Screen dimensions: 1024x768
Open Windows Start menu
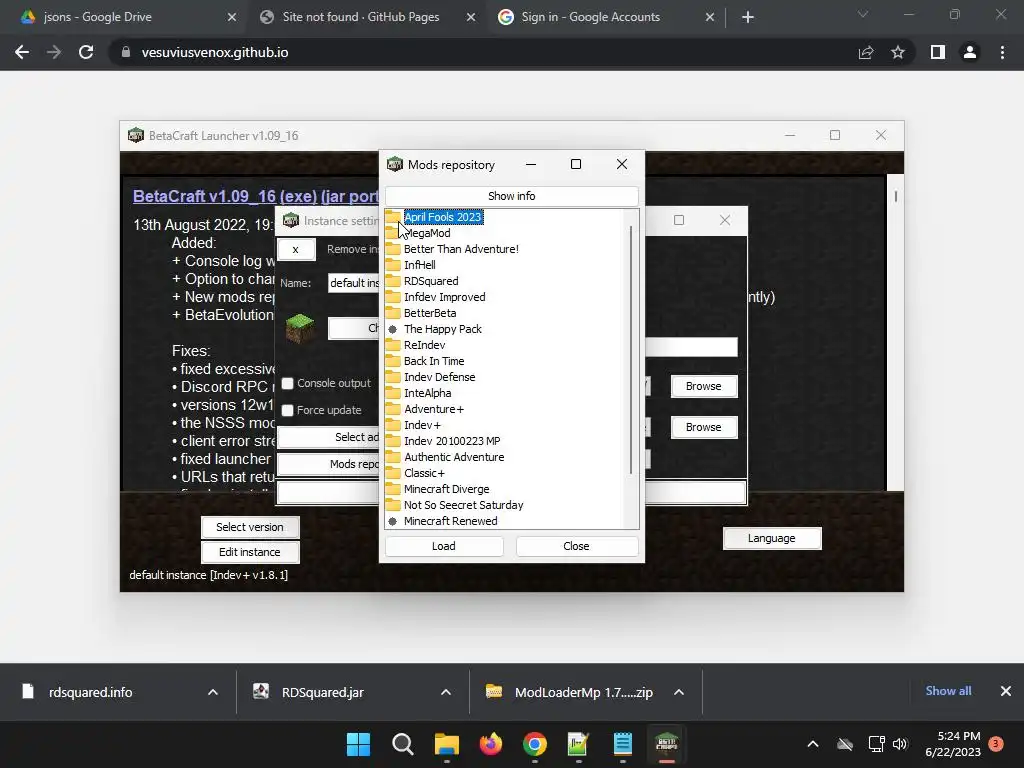pos(358,744)
